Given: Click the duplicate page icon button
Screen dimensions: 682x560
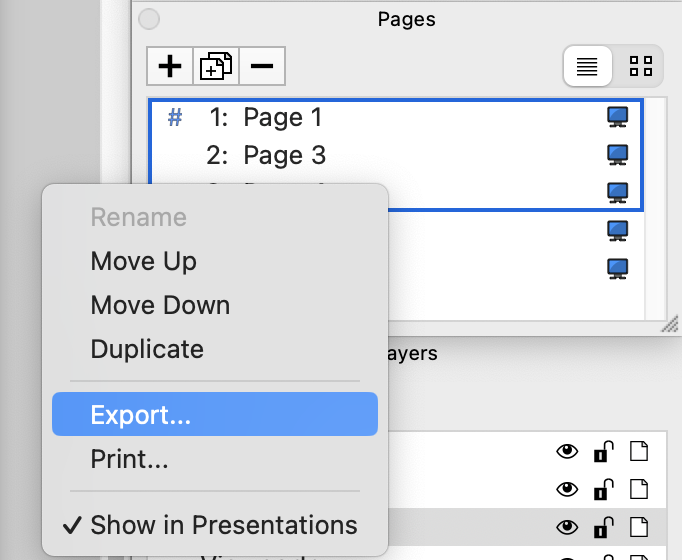Looking at the screenshot, I should (x=216, y=66).
